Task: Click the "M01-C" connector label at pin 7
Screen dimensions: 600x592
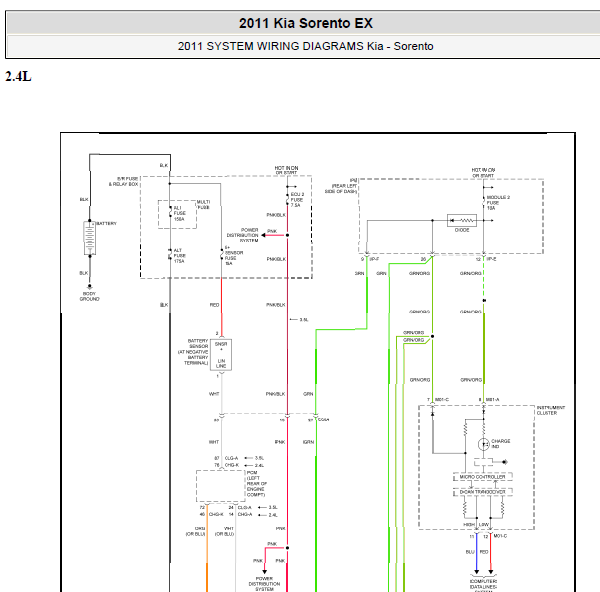Action: tap(442, 400)
